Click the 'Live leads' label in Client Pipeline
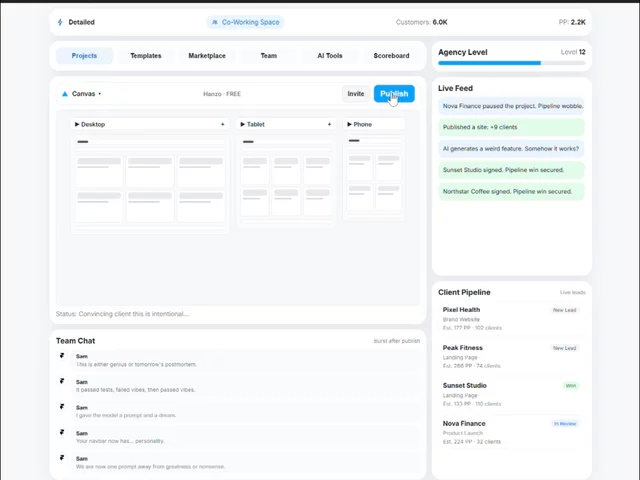Image resolution: width=640 pixels, height=480 pixels. [x=573, y=293]
